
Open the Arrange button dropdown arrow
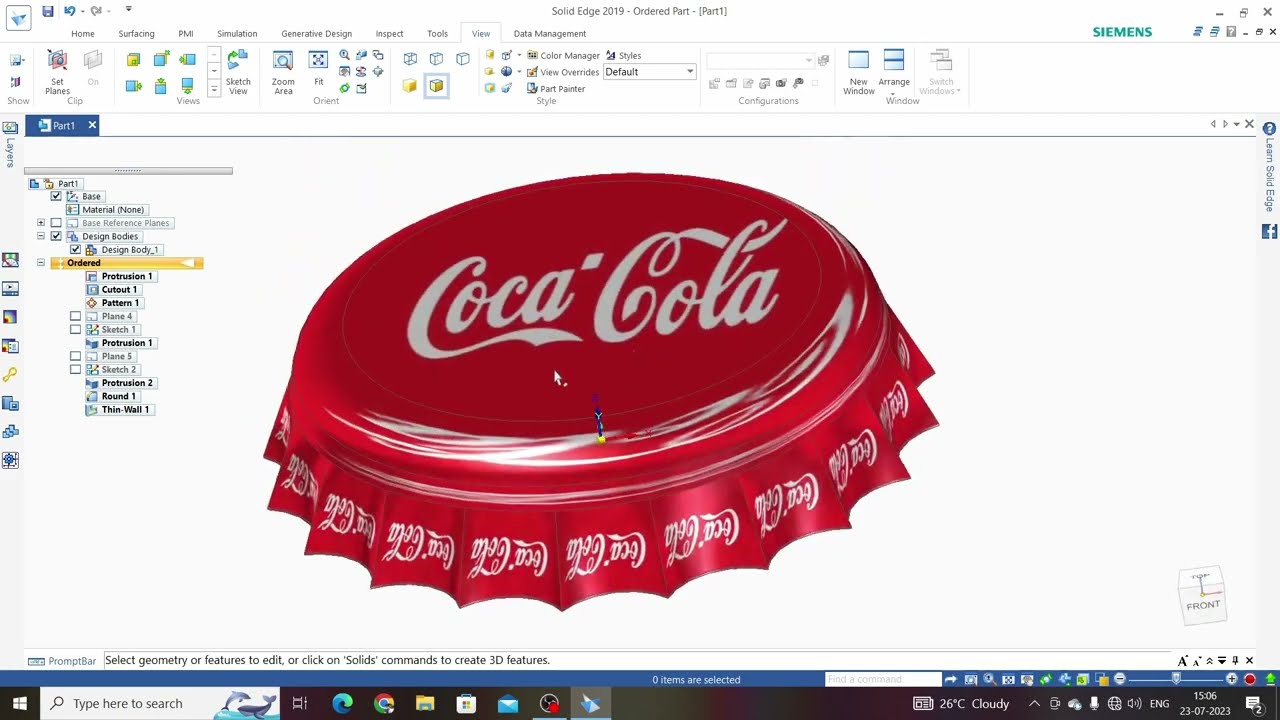click(894, 93)
